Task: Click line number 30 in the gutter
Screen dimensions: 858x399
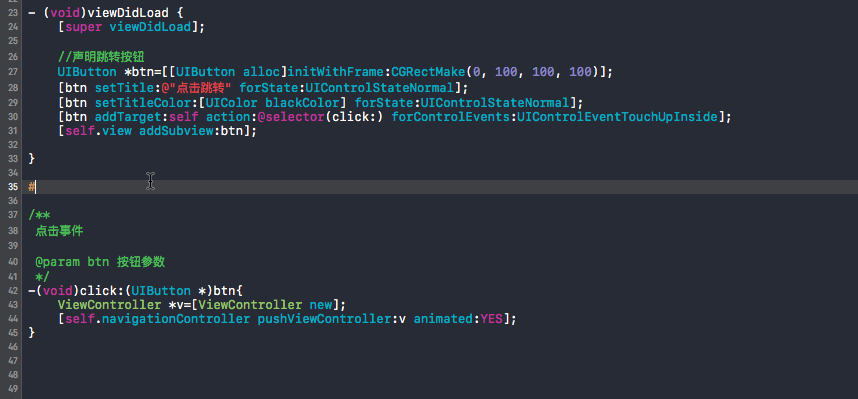Action: pos(13,117)
